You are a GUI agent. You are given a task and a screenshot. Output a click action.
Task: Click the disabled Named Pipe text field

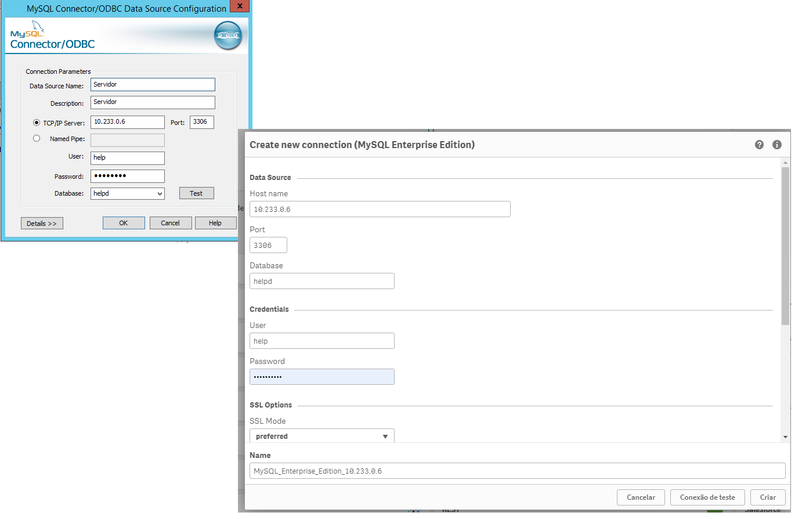tap(127, 140)
